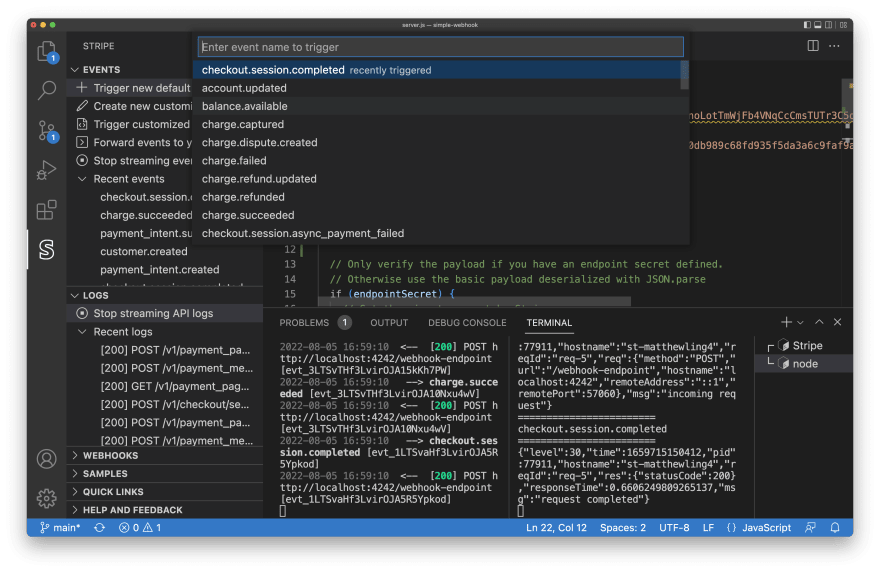The image size is (880, 572).
Task: Select the node terminal instance
Action: coord(804,364)
